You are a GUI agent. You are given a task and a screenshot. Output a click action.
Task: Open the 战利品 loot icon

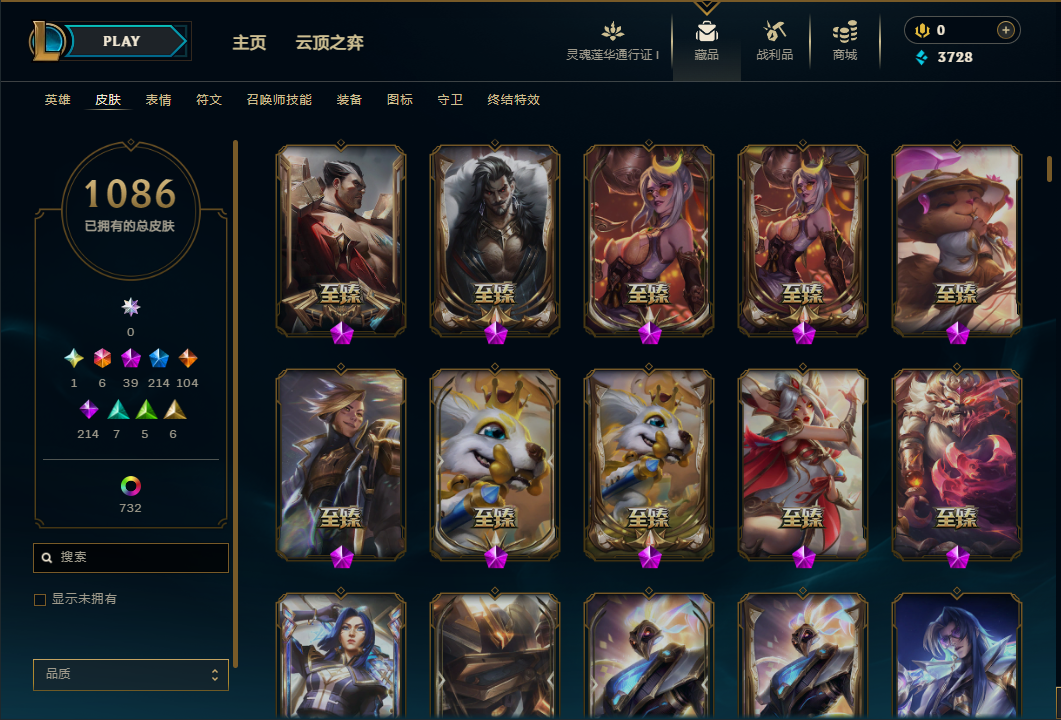(x=774, y=31)
